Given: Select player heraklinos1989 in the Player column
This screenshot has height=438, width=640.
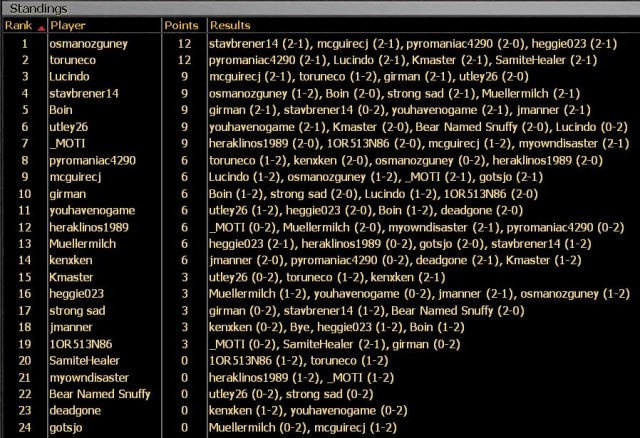Looking at the screenshot, I should click(x=89, y=227).
